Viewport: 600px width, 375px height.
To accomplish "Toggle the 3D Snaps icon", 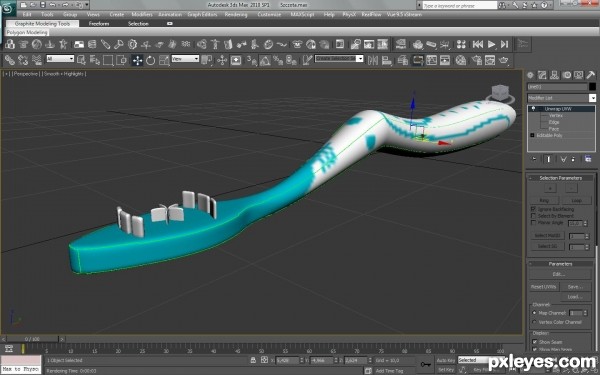I will point(251,60).
